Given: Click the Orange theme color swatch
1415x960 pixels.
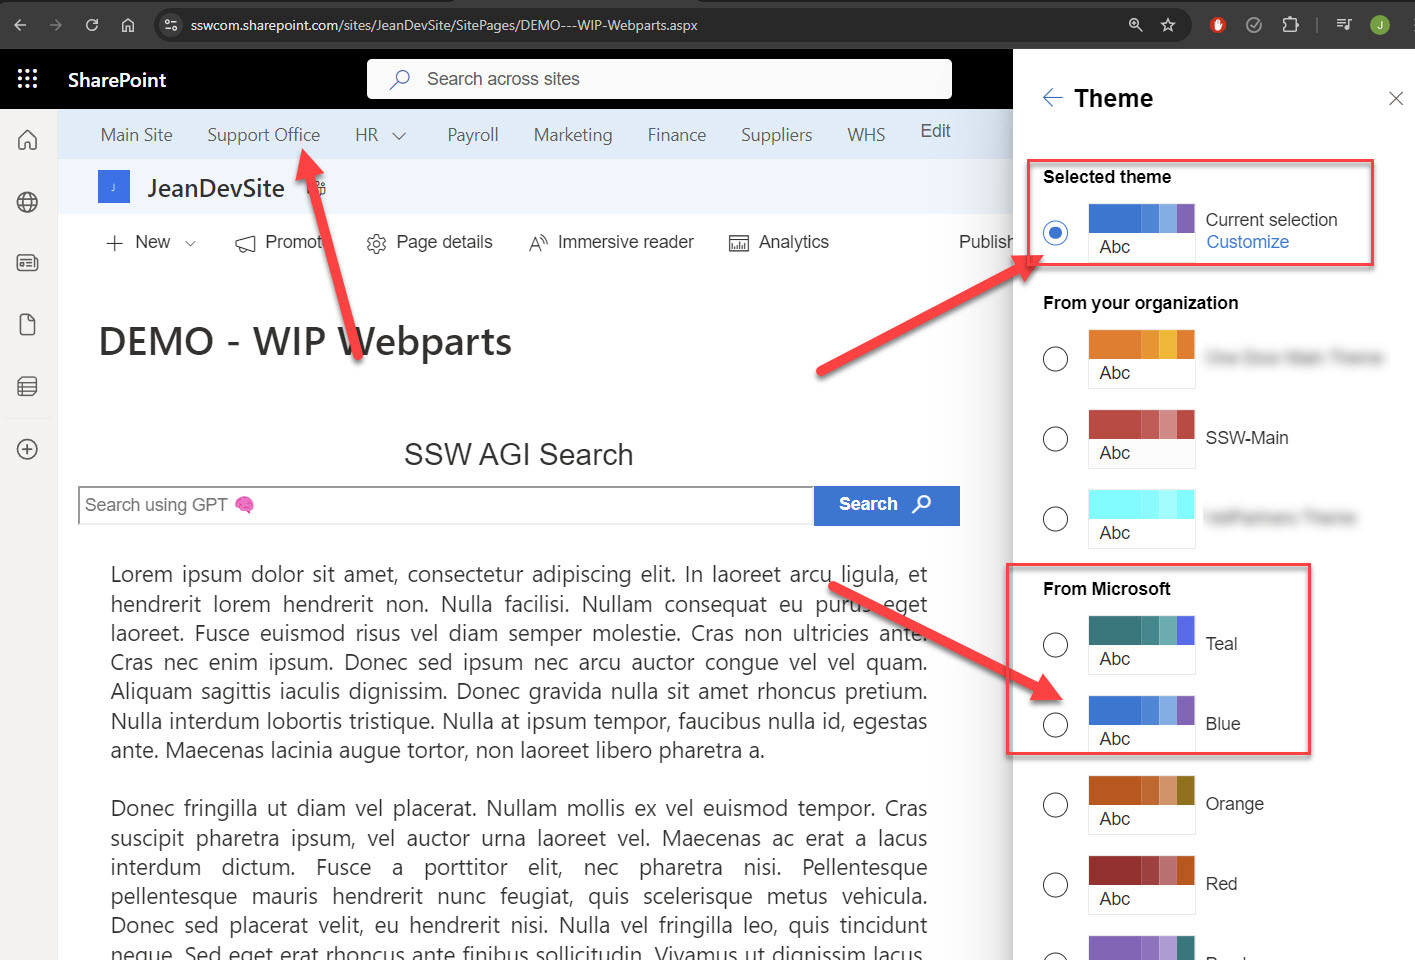Looking at the screenshot, I should 1141,792.
